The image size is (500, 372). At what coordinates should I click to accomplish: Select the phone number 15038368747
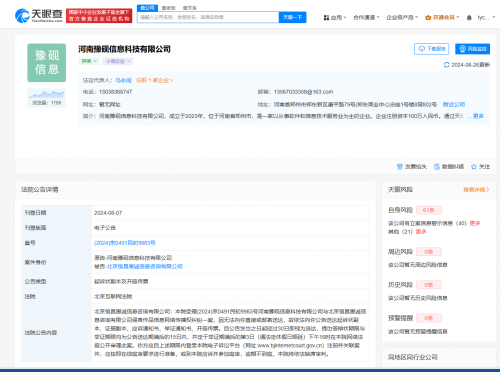coord(115,92)
